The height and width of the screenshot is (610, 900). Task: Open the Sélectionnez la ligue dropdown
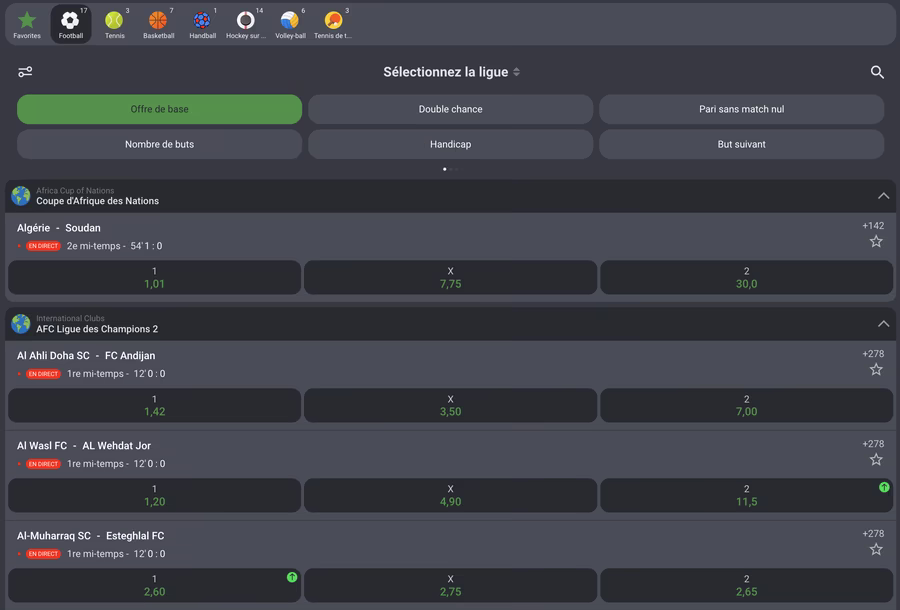[x=451, y=72]
